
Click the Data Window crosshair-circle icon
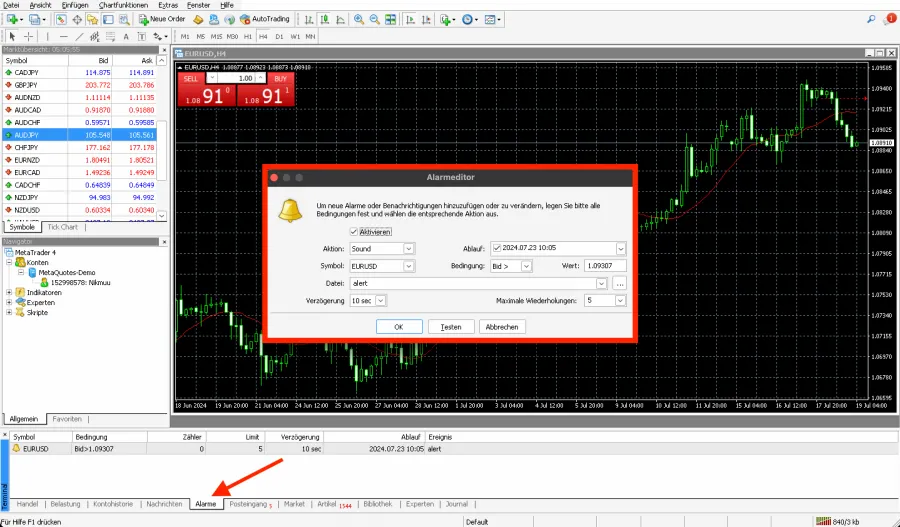click(77, 20)
